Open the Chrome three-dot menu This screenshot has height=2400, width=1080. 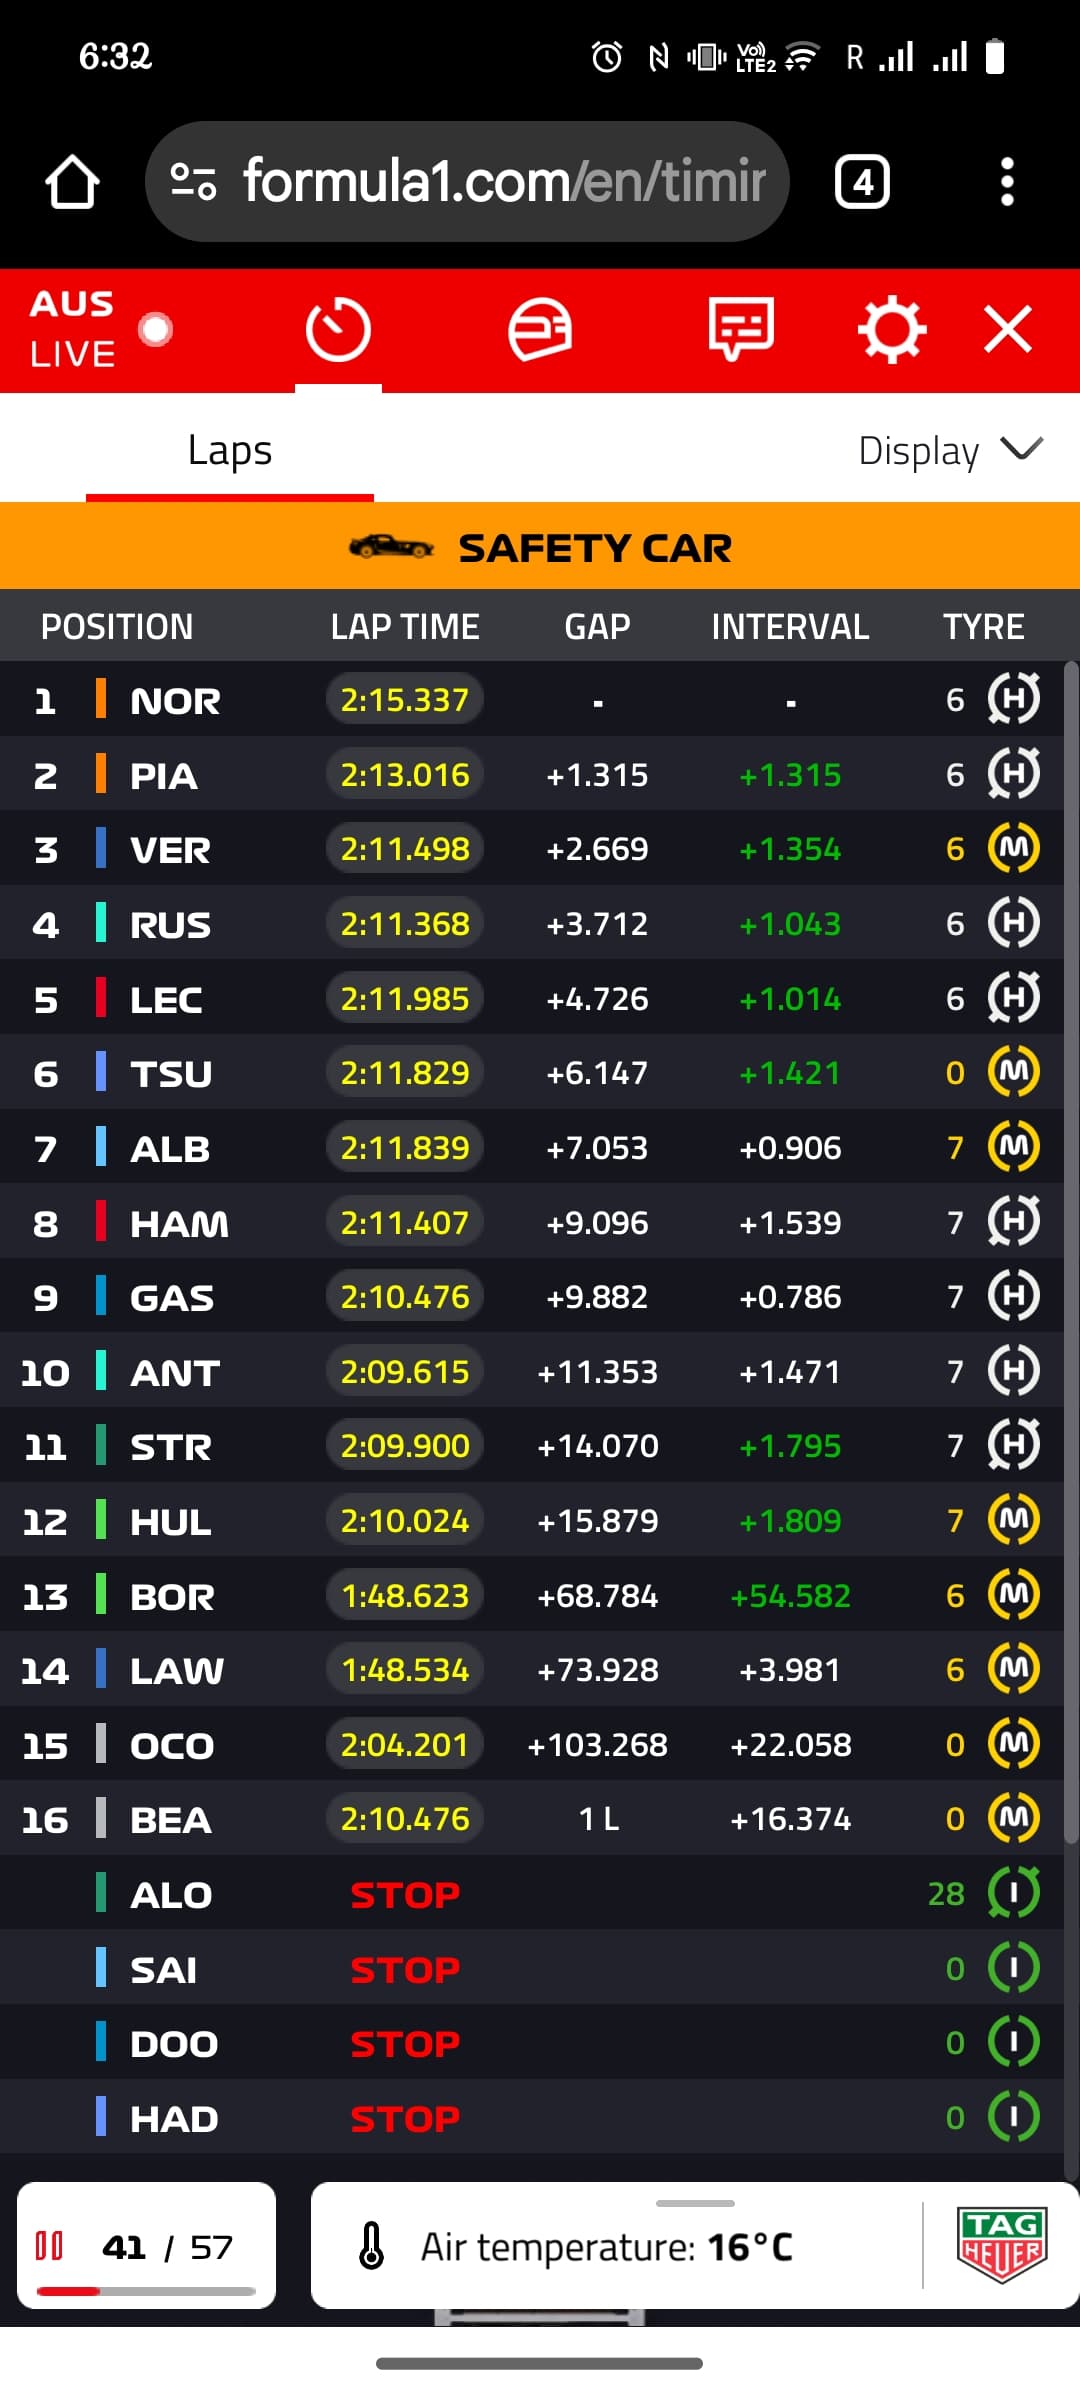[1007, 182]
